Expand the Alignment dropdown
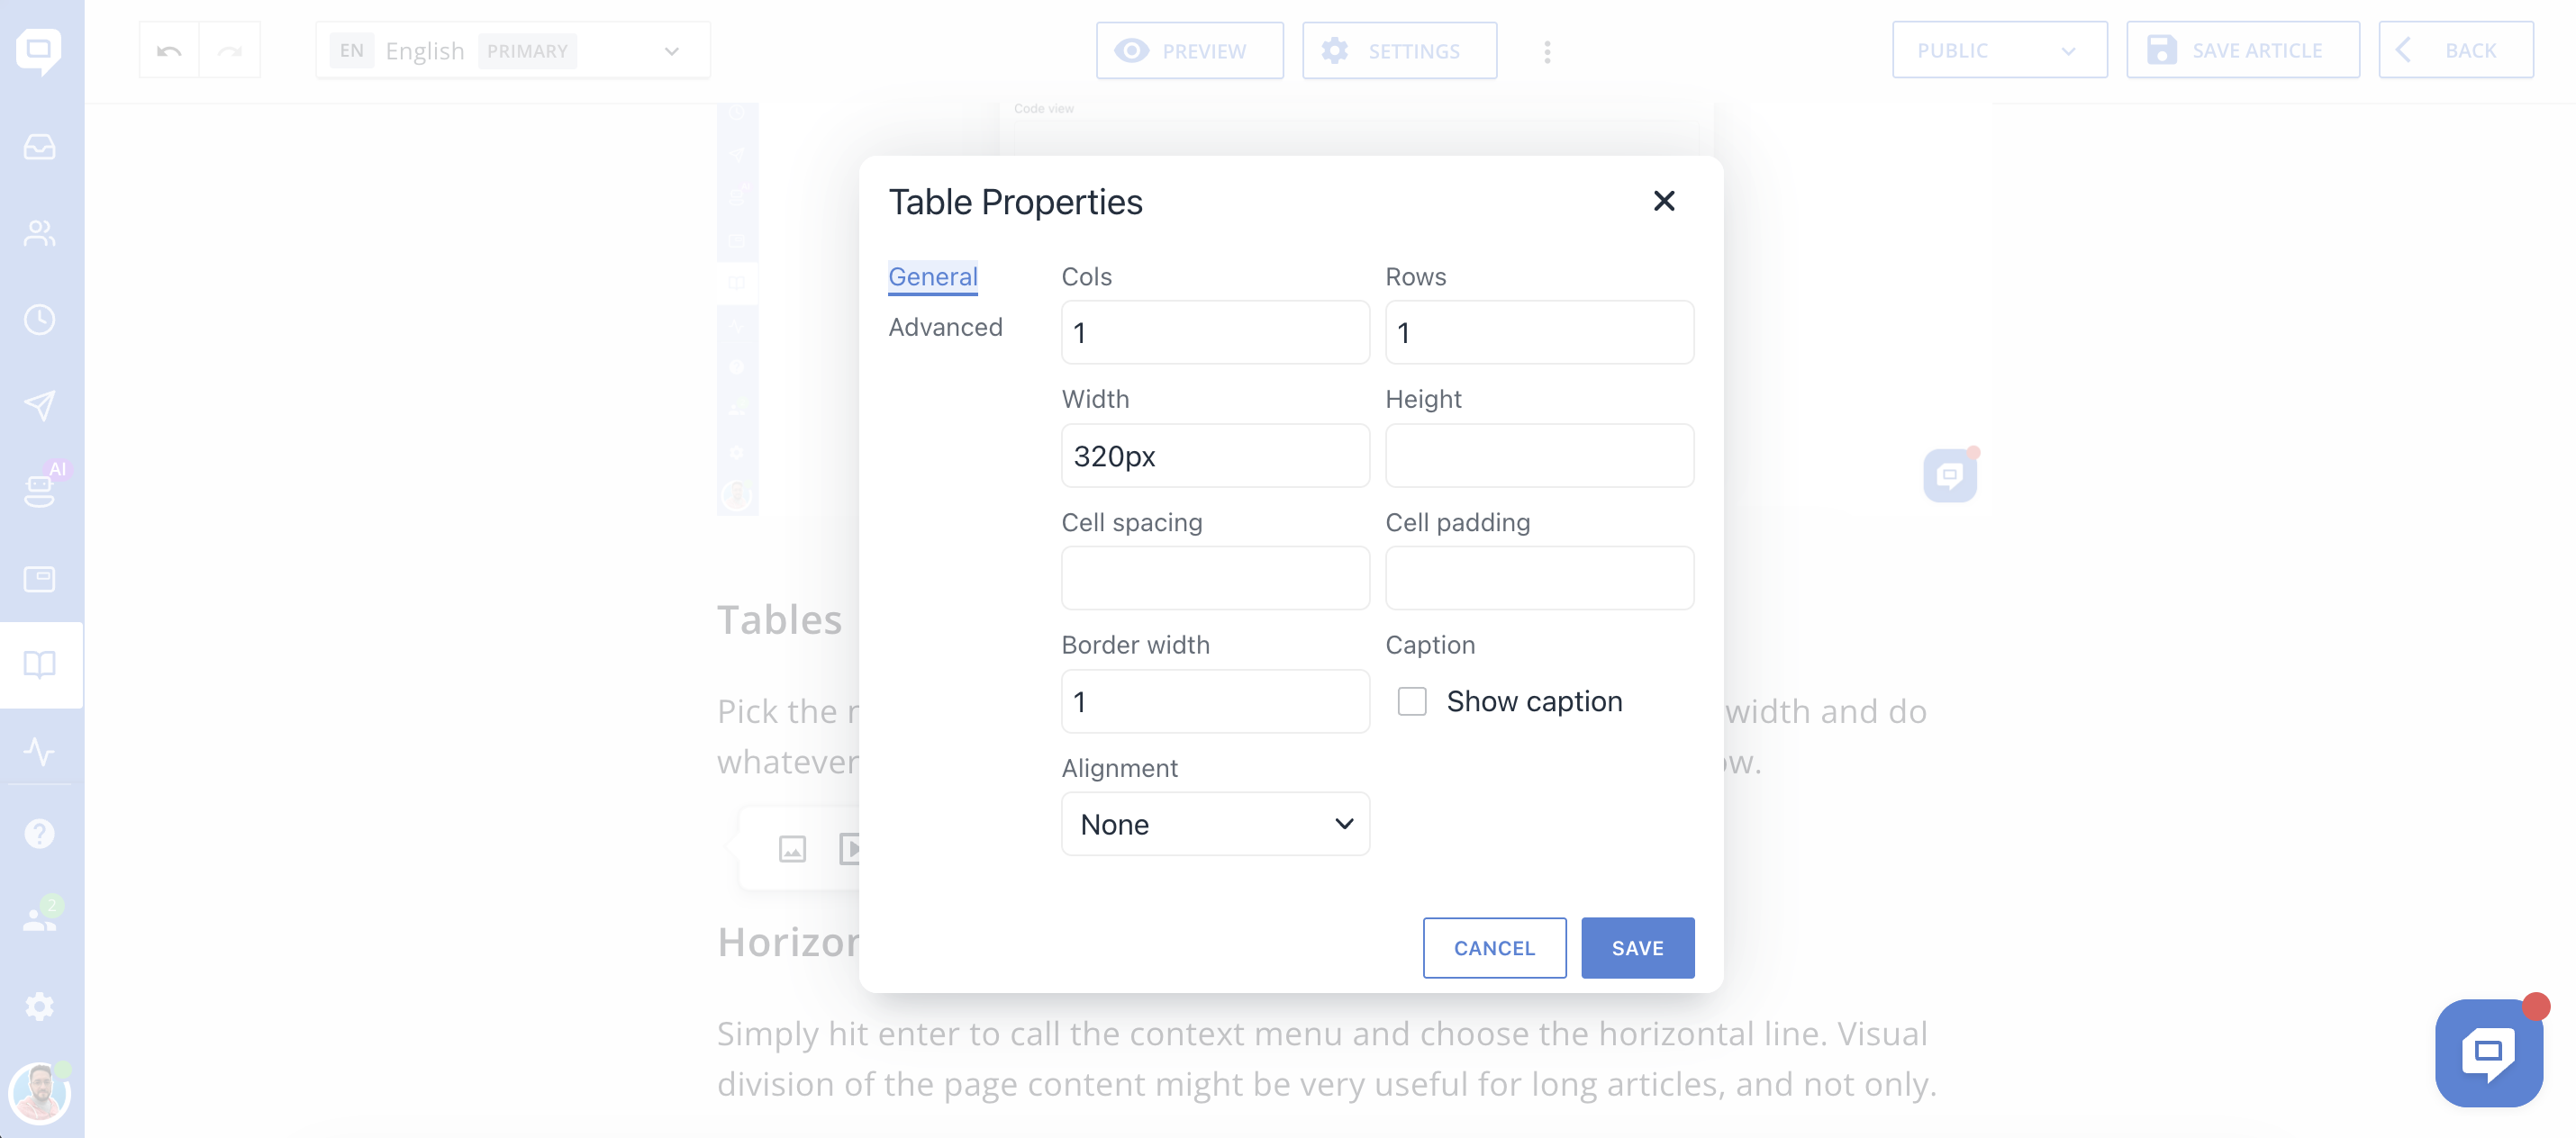Image resolution: width=2576 pixels, height=1138 pixels. coord(1215,825)
